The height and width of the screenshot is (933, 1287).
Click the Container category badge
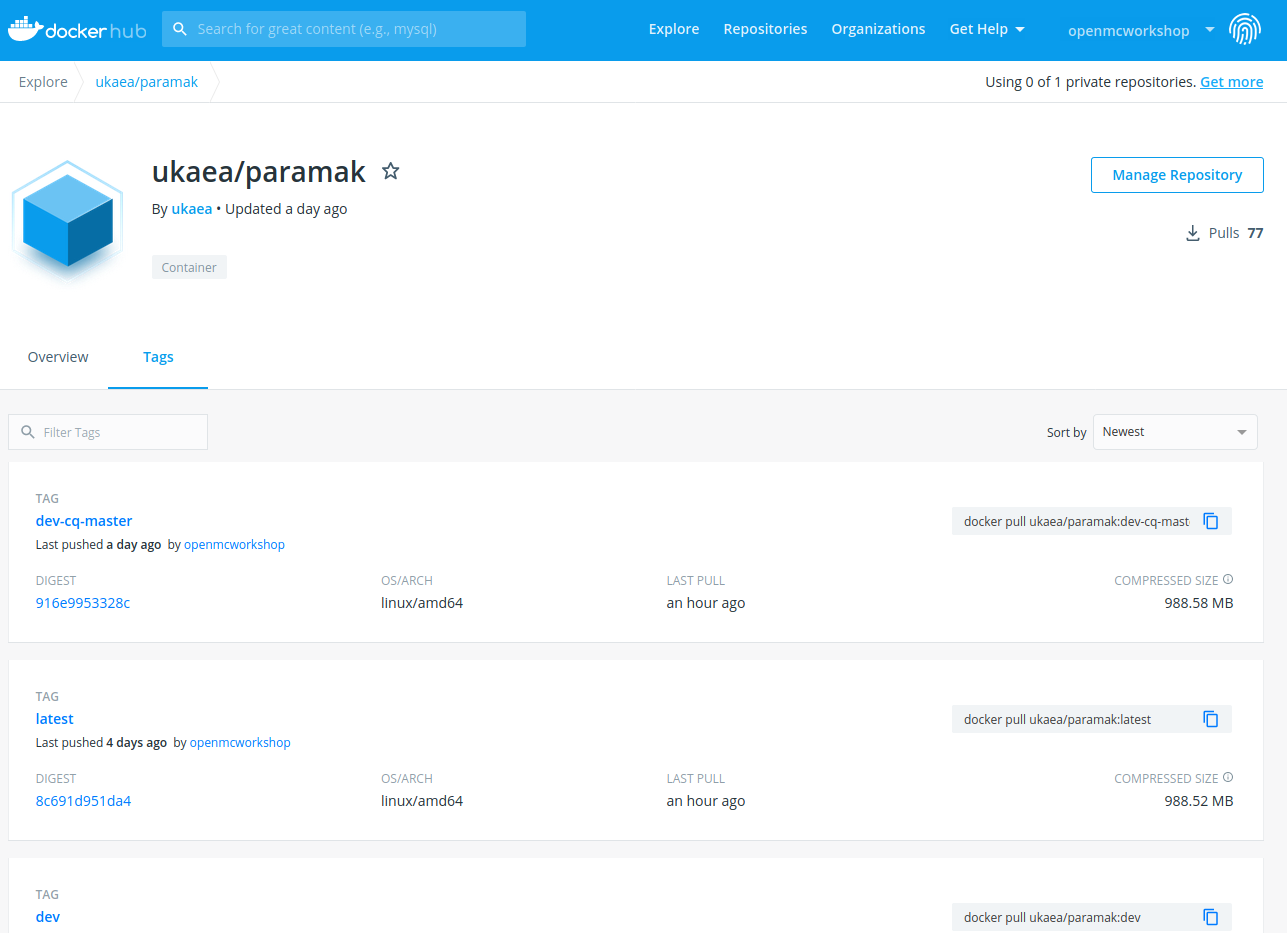coord(189,267)
